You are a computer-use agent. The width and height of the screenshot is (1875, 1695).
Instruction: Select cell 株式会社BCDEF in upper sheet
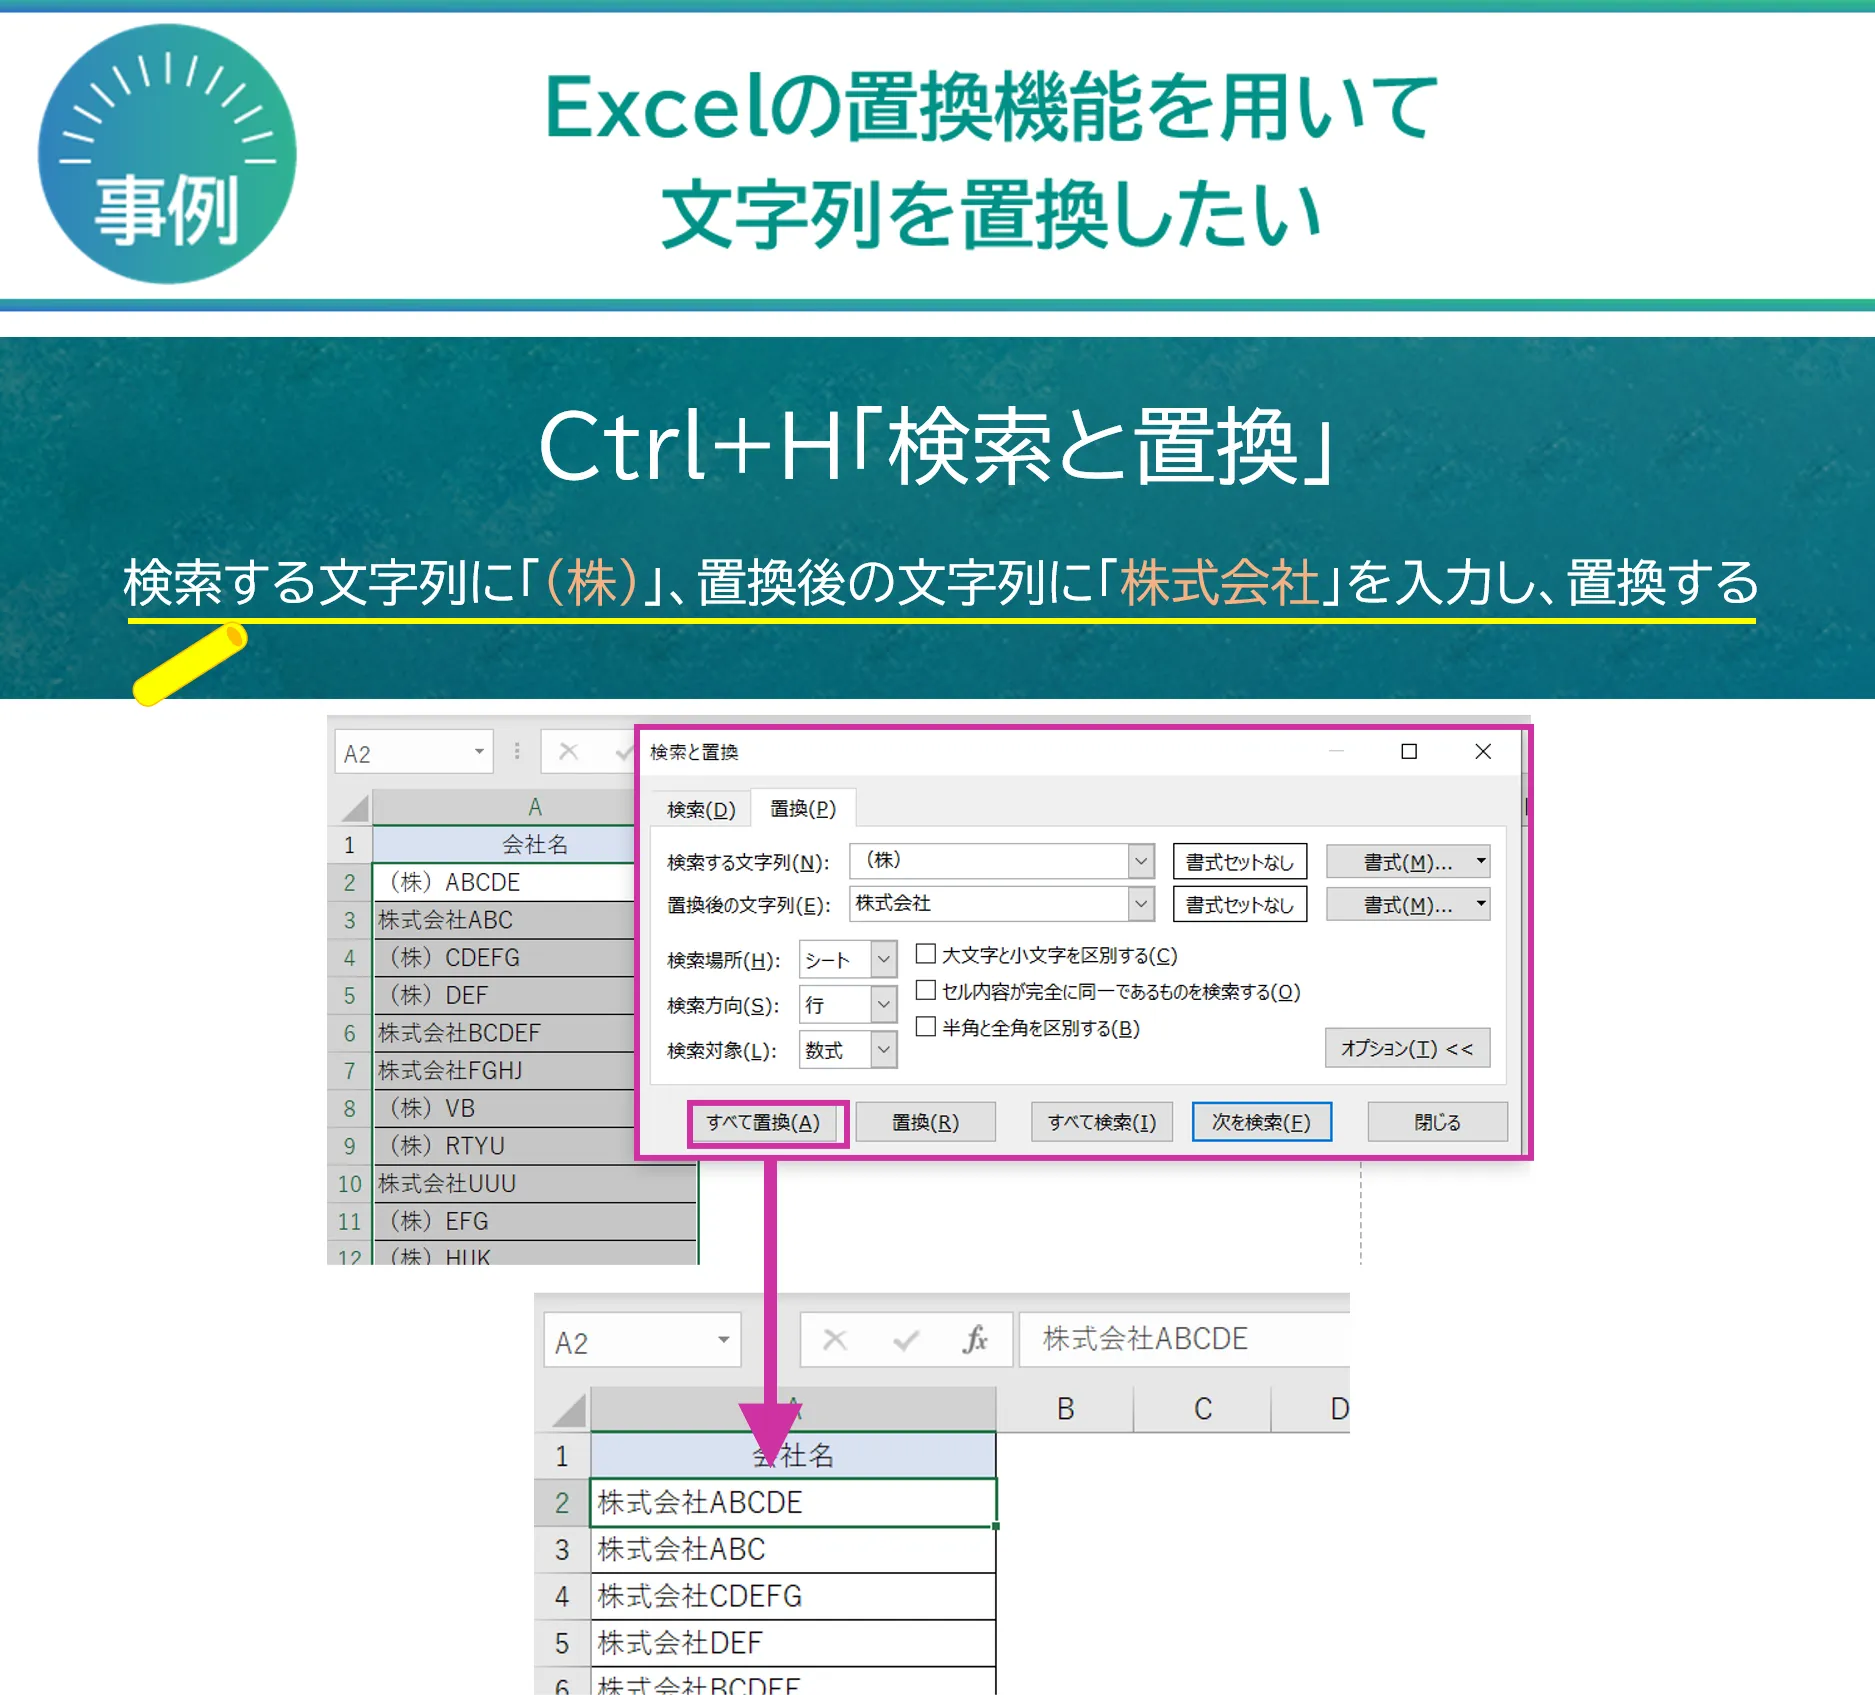pyautogui.click(x=504, y=1033)
